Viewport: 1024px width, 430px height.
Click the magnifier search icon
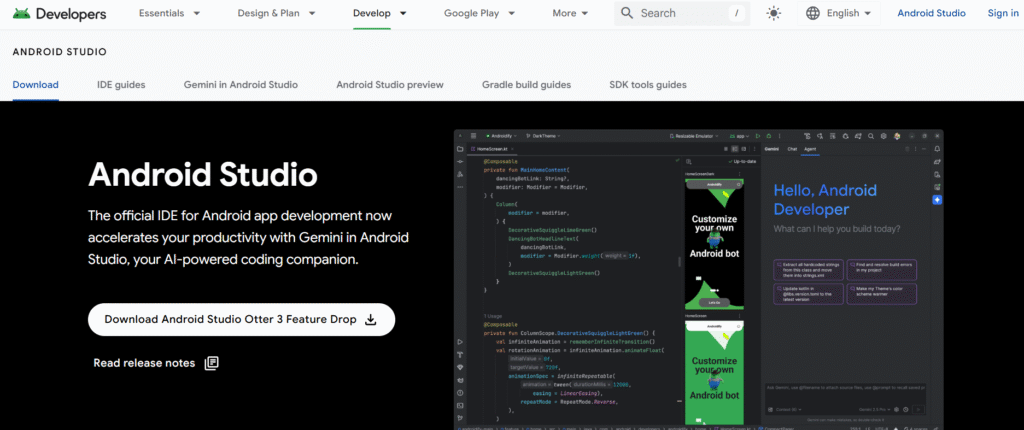(627, 13)
